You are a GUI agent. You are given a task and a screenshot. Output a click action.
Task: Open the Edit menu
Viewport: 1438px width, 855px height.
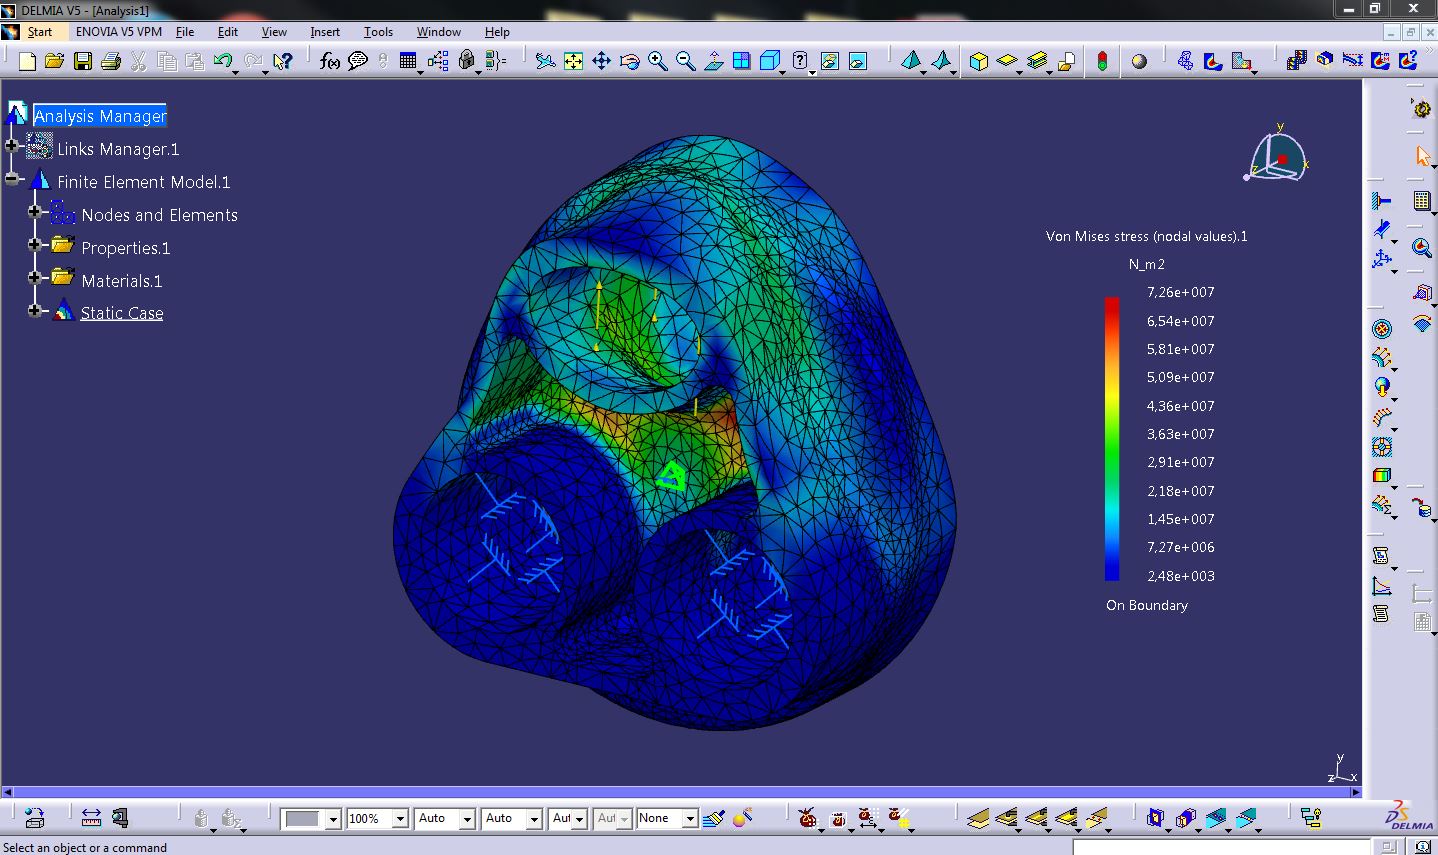pos(228,32)
